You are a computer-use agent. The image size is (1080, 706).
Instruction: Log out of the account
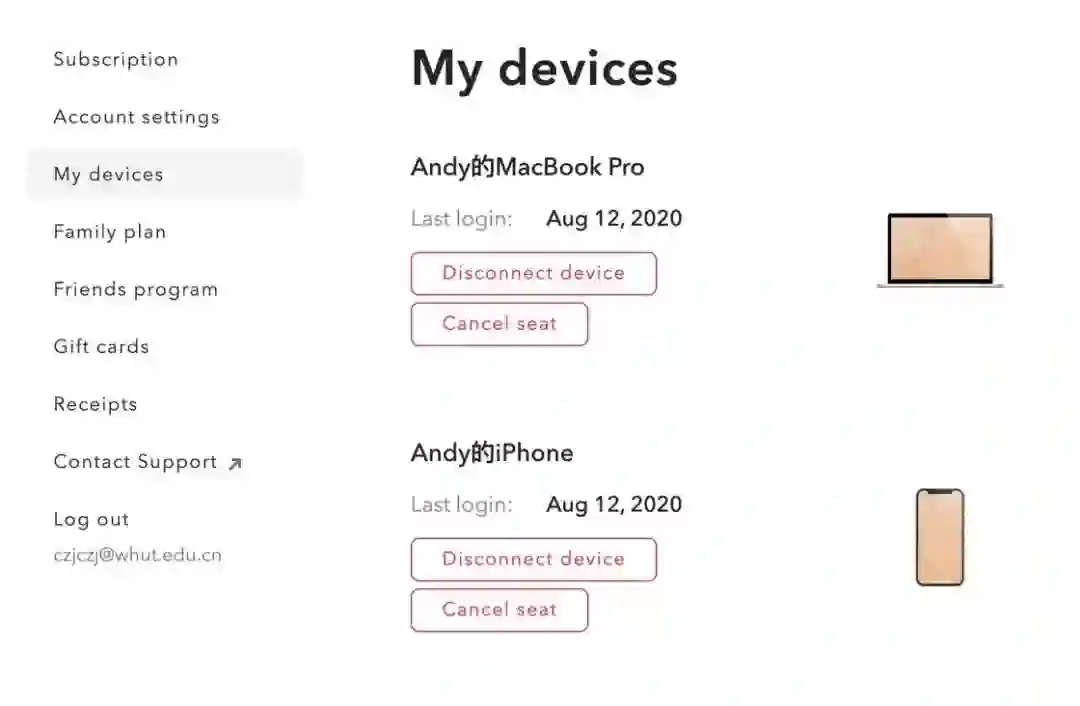(x=91, y=520)
